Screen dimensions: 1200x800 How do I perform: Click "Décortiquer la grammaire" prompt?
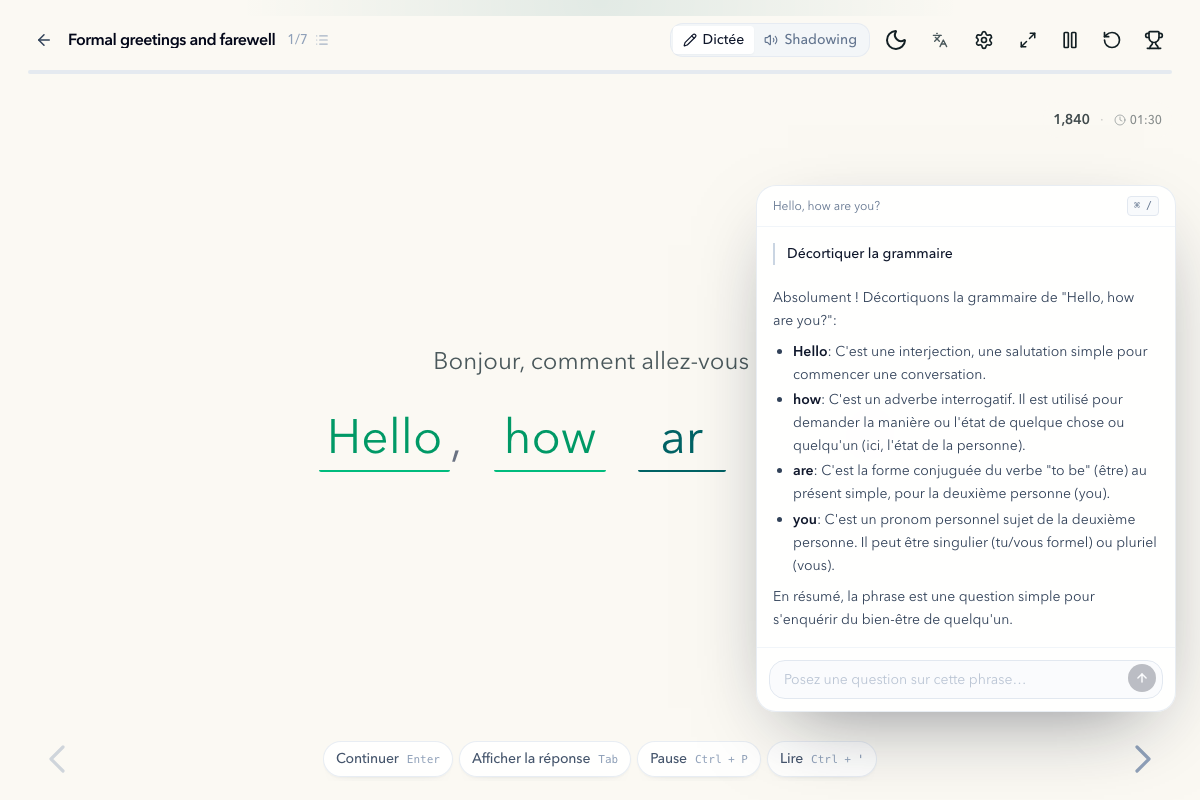point(869,253)
